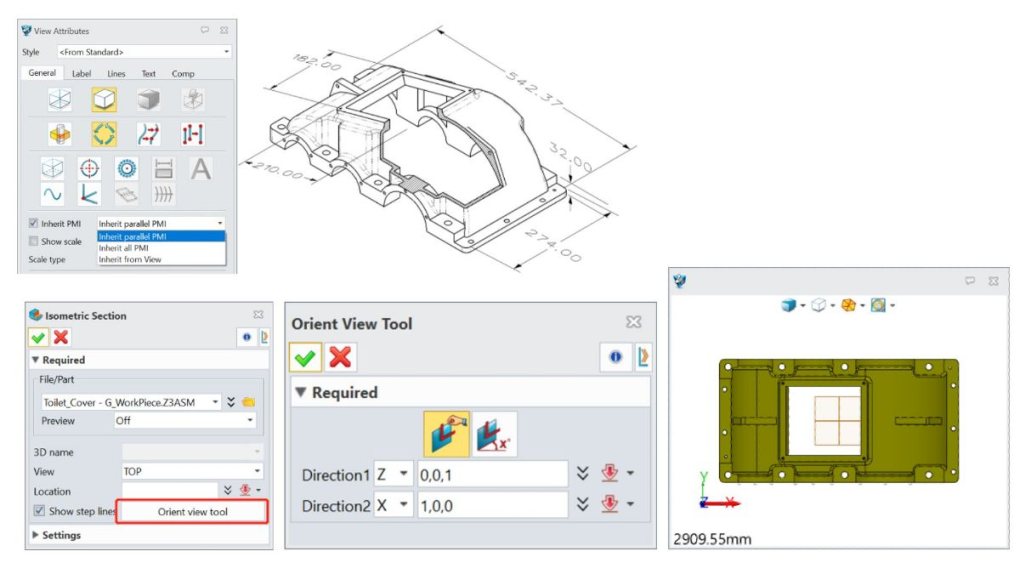The image size is (1020, 574).
Task: Confirm Orient View Tool with green checkmark
Action: click(305, 357)
